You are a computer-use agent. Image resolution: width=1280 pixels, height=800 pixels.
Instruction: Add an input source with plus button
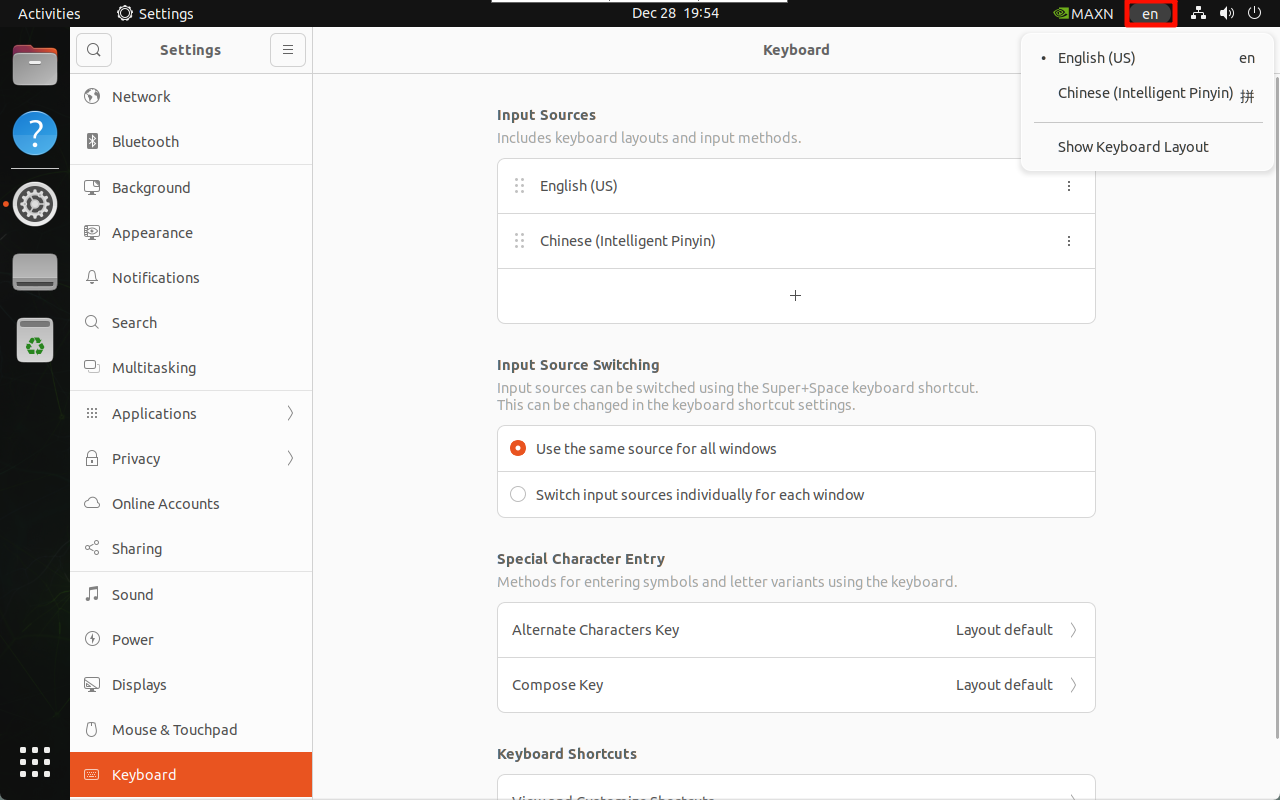796,296
